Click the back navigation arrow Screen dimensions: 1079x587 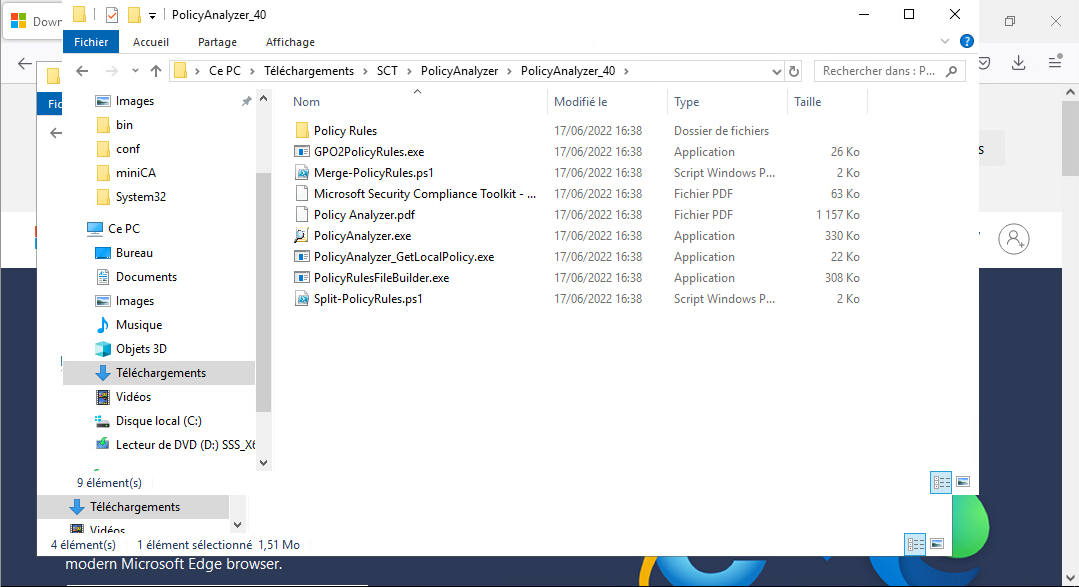(x=82, y=71)
